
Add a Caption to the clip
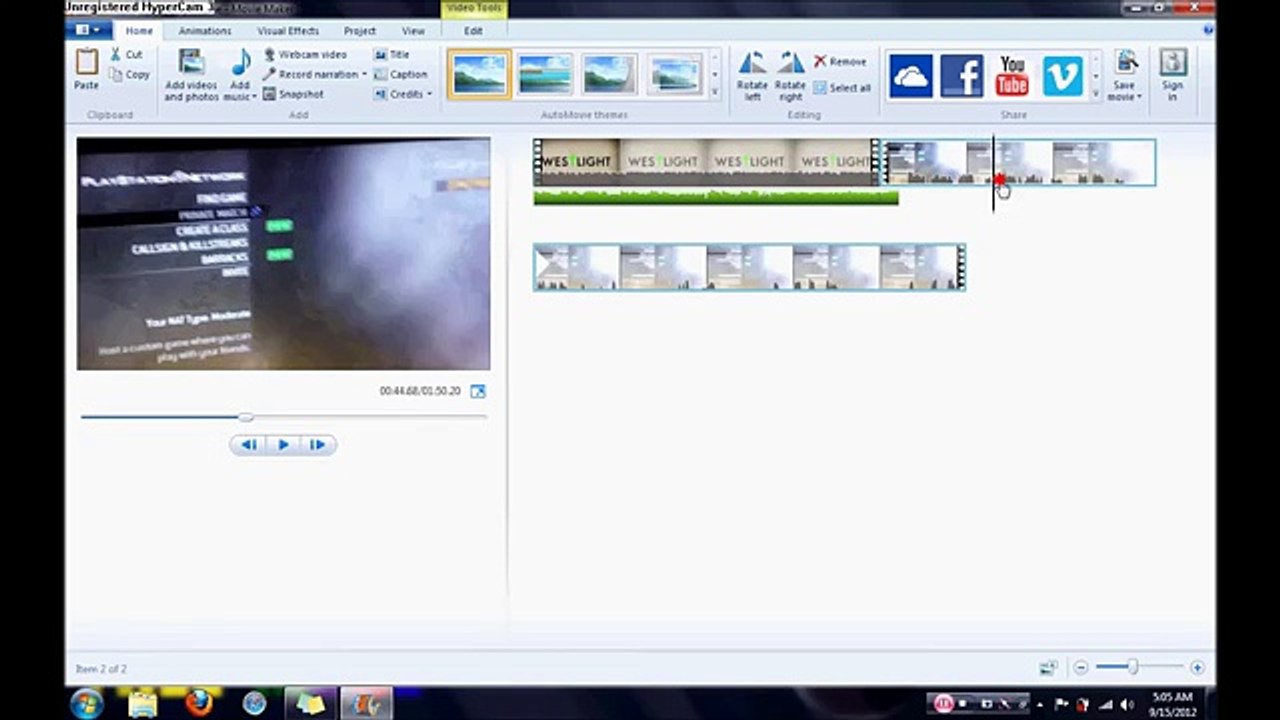[400, 74]
